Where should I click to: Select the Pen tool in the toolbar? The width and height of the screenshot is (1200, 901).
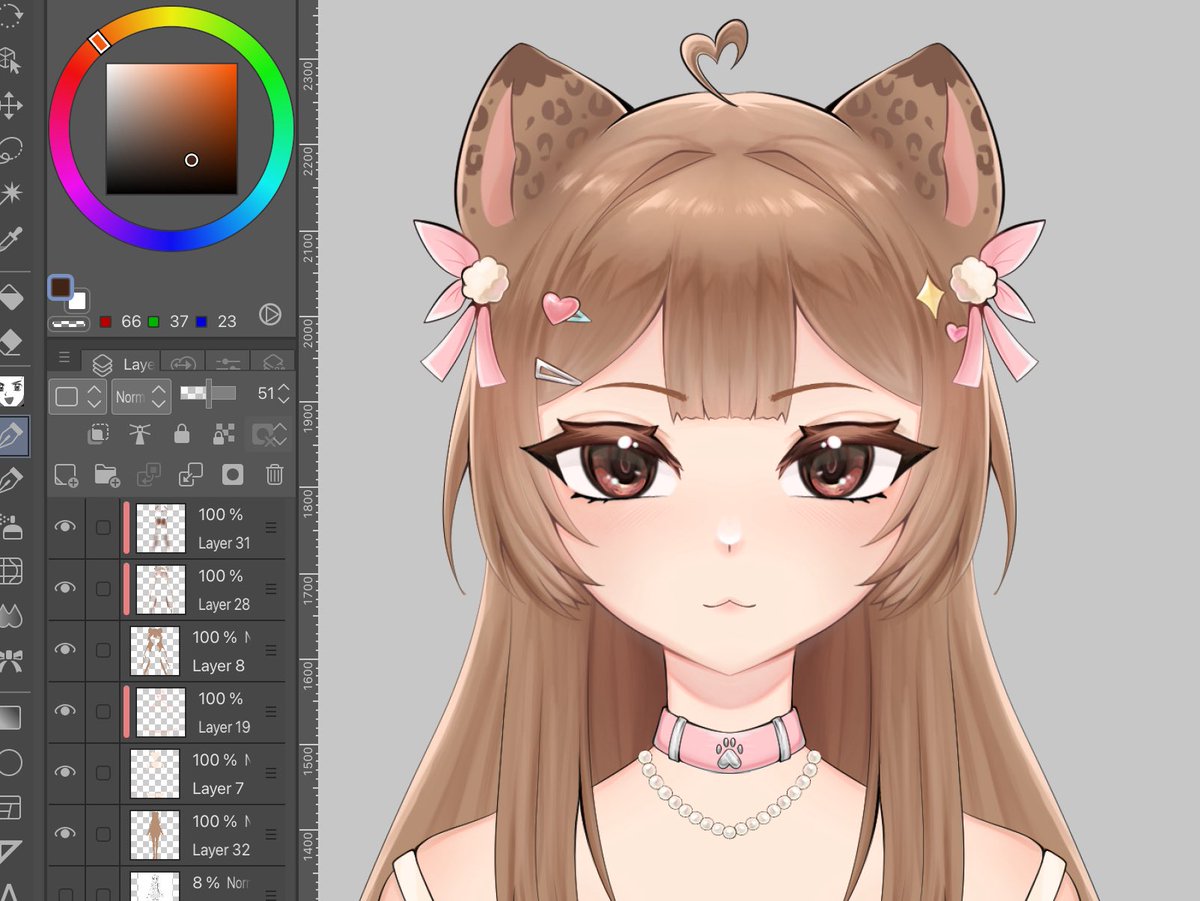[14, 434]
